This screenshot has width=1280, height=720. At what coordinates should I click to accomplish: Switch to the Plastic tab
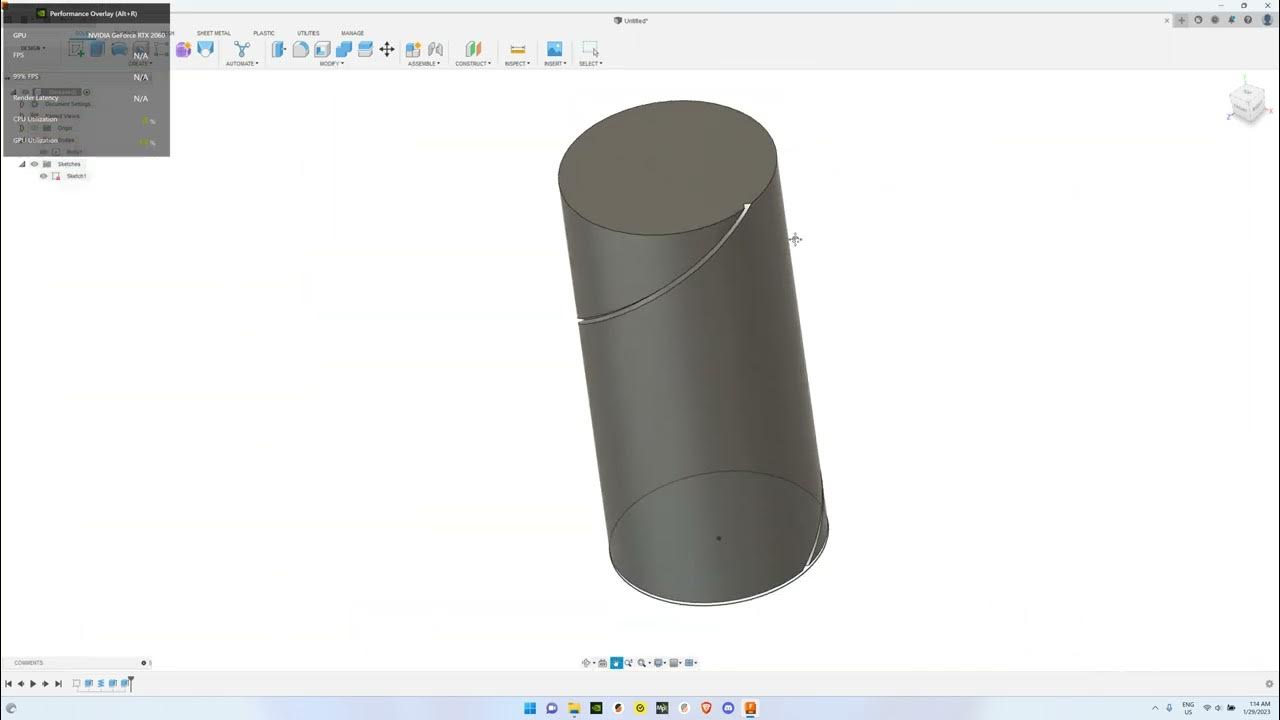coord(264,33)
